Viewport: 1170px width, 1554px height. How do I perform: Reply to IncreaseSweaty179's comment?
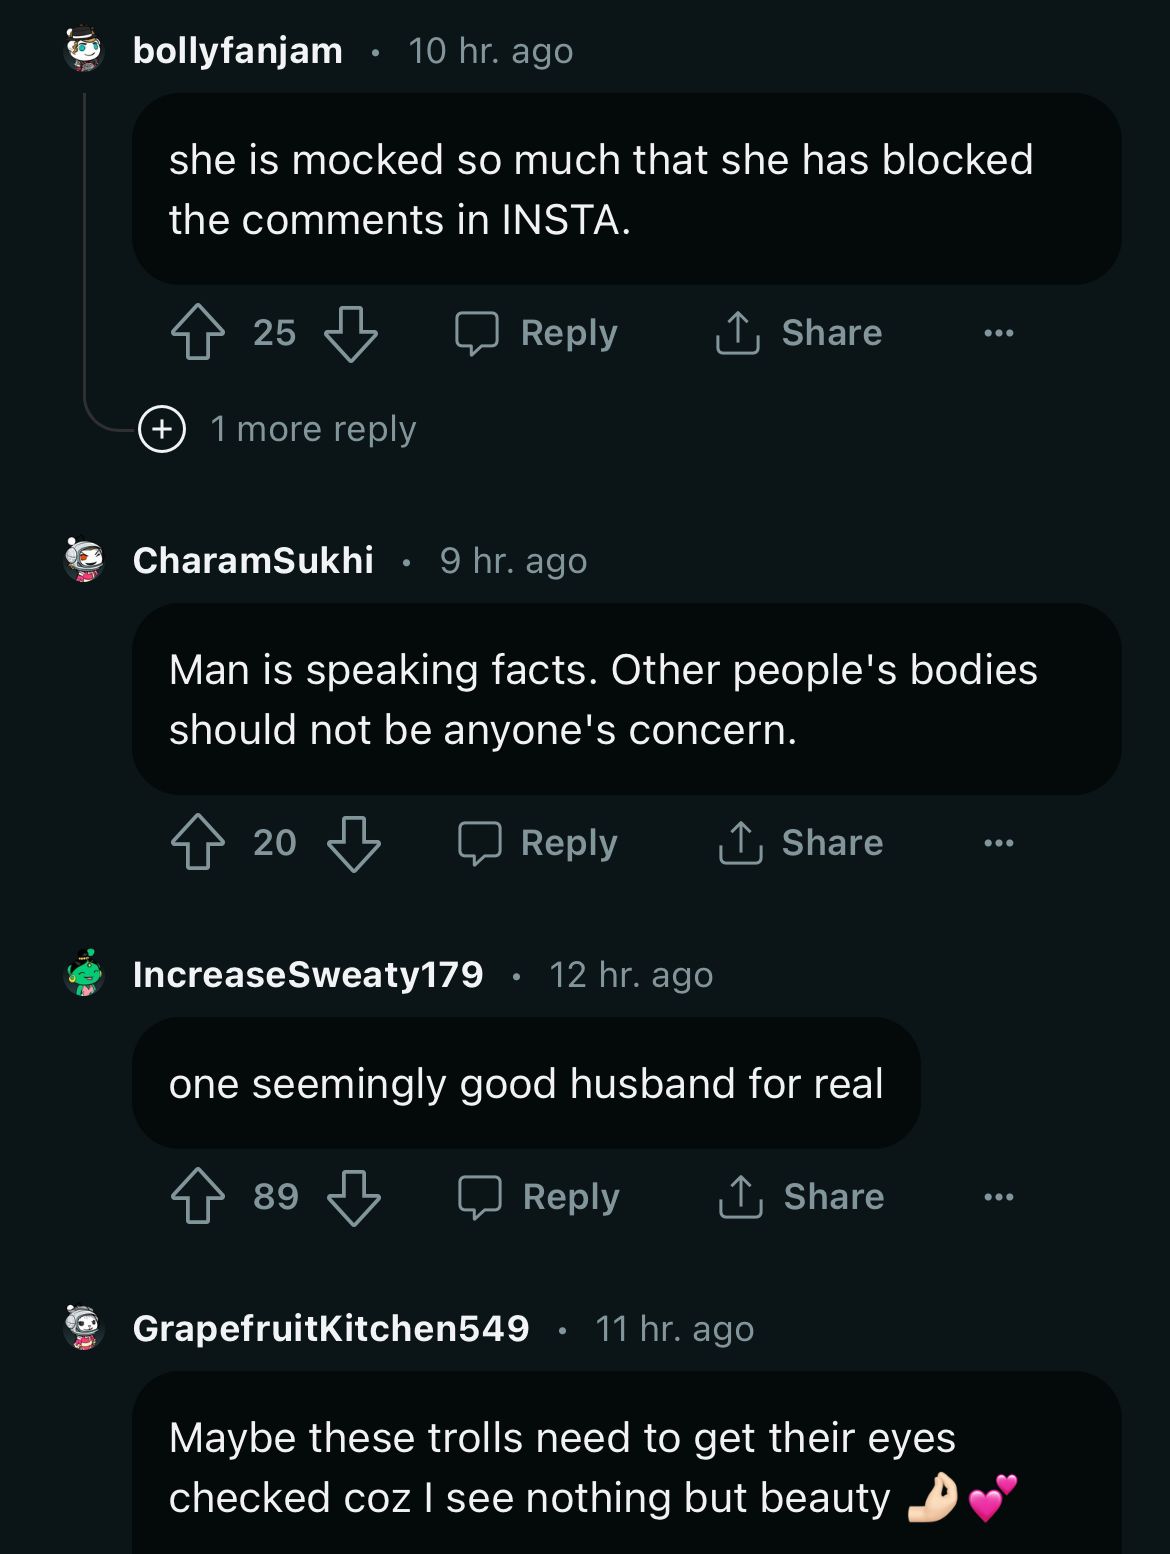pos(539,1196)
